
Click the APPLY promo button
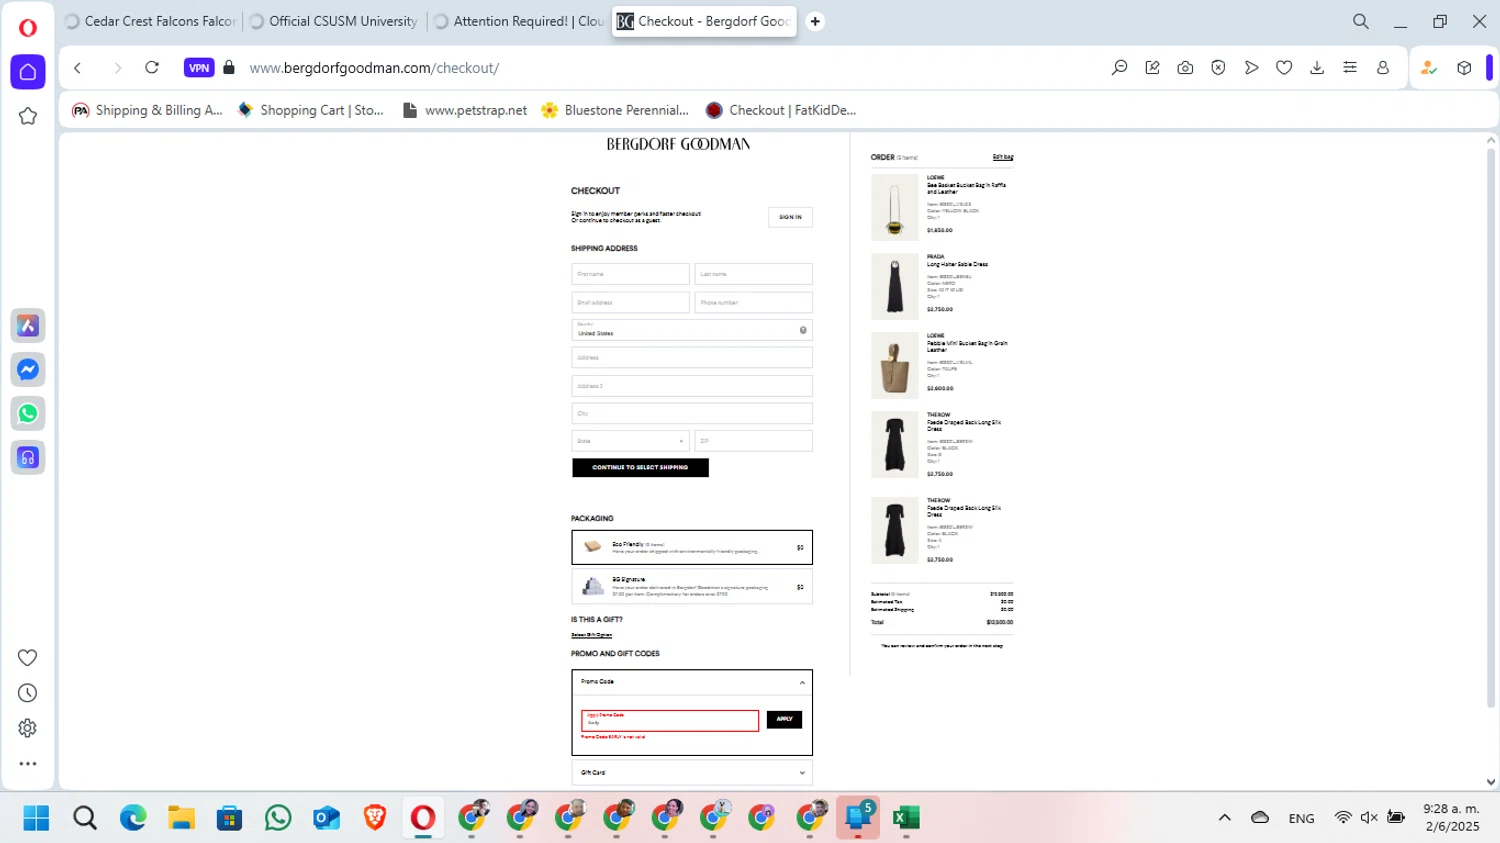(x=784, y=719)
